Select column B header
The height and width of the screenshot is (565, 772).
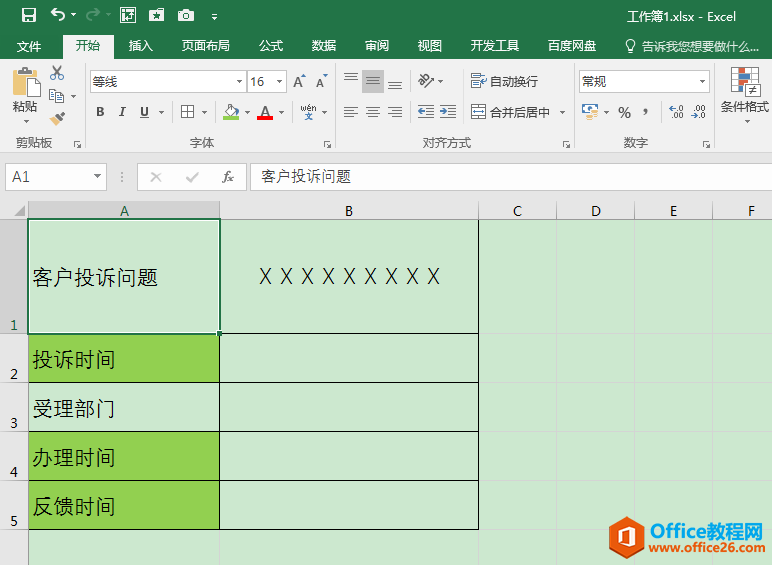pos(349,211)
